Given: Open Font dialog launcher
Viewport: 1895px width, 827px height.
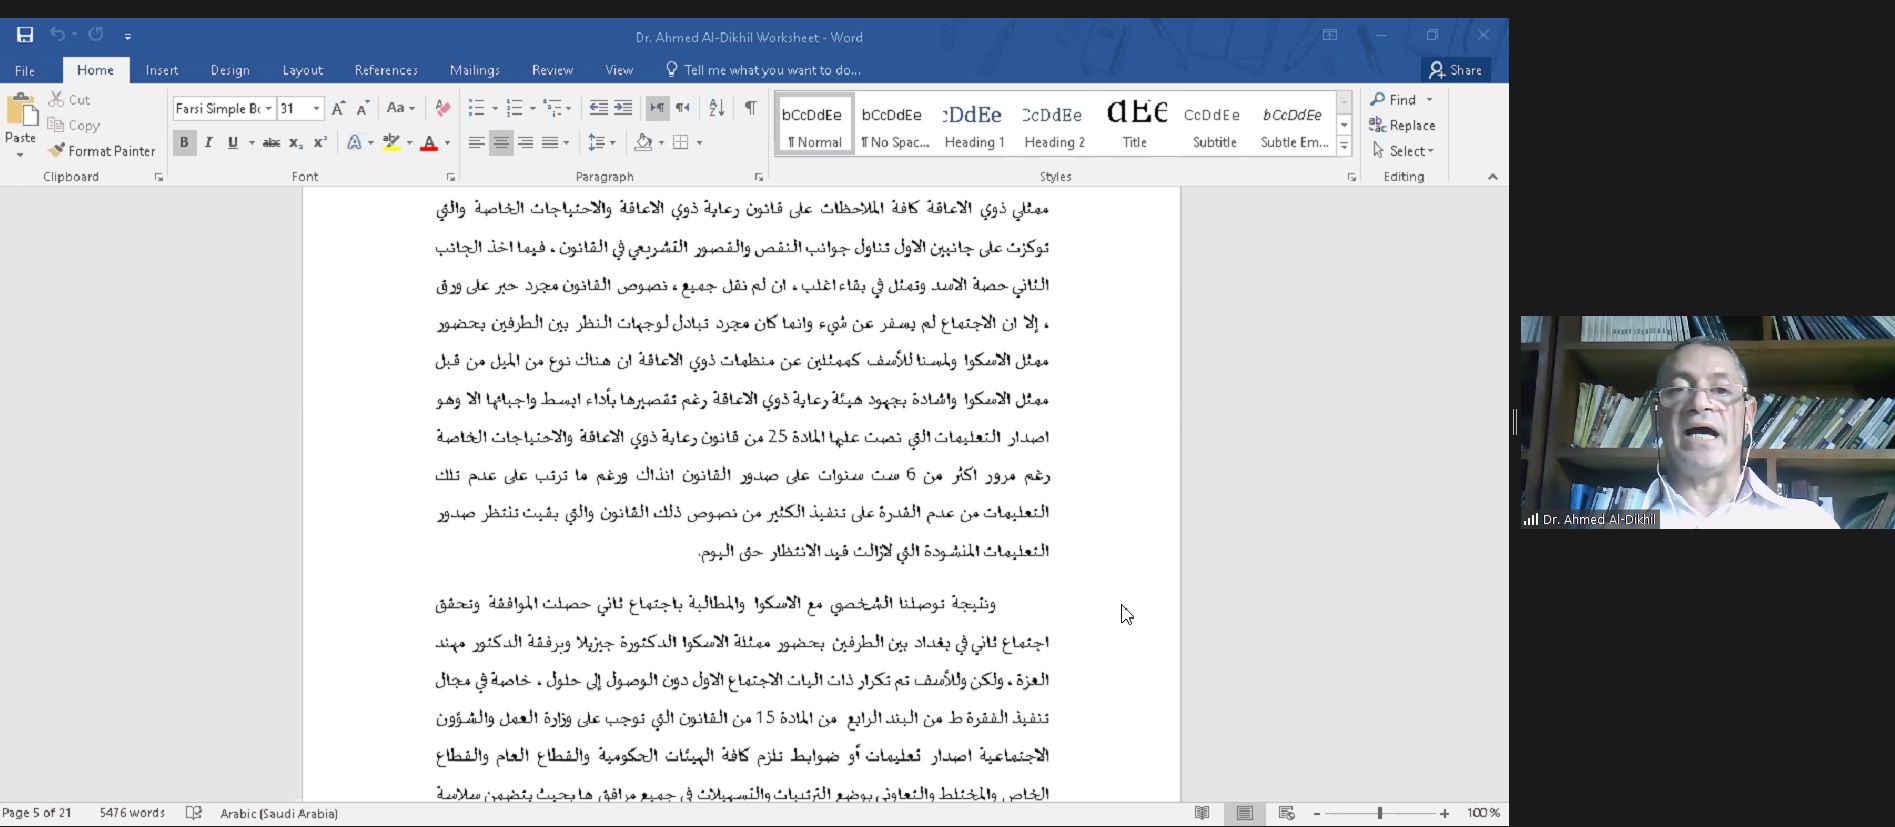Looking at the screenshot, I should (x=451, y=177).
